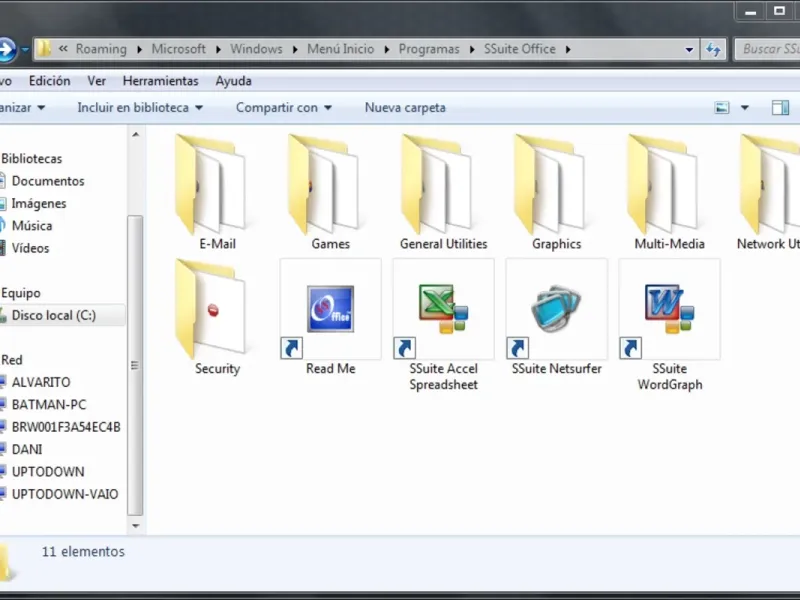800x600 pixels.
Task: Open network computer DANI
Action: pos(27,449)
